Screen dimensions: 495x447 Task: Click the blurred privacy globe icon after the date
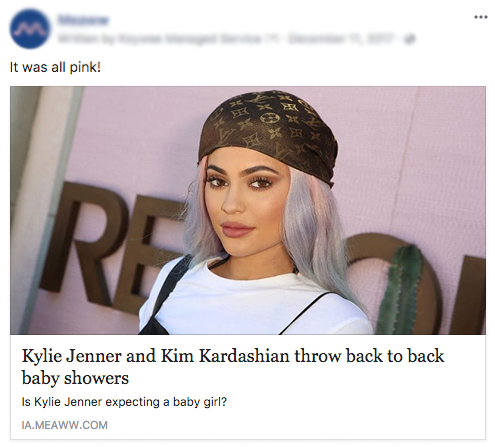pos(411,39)
